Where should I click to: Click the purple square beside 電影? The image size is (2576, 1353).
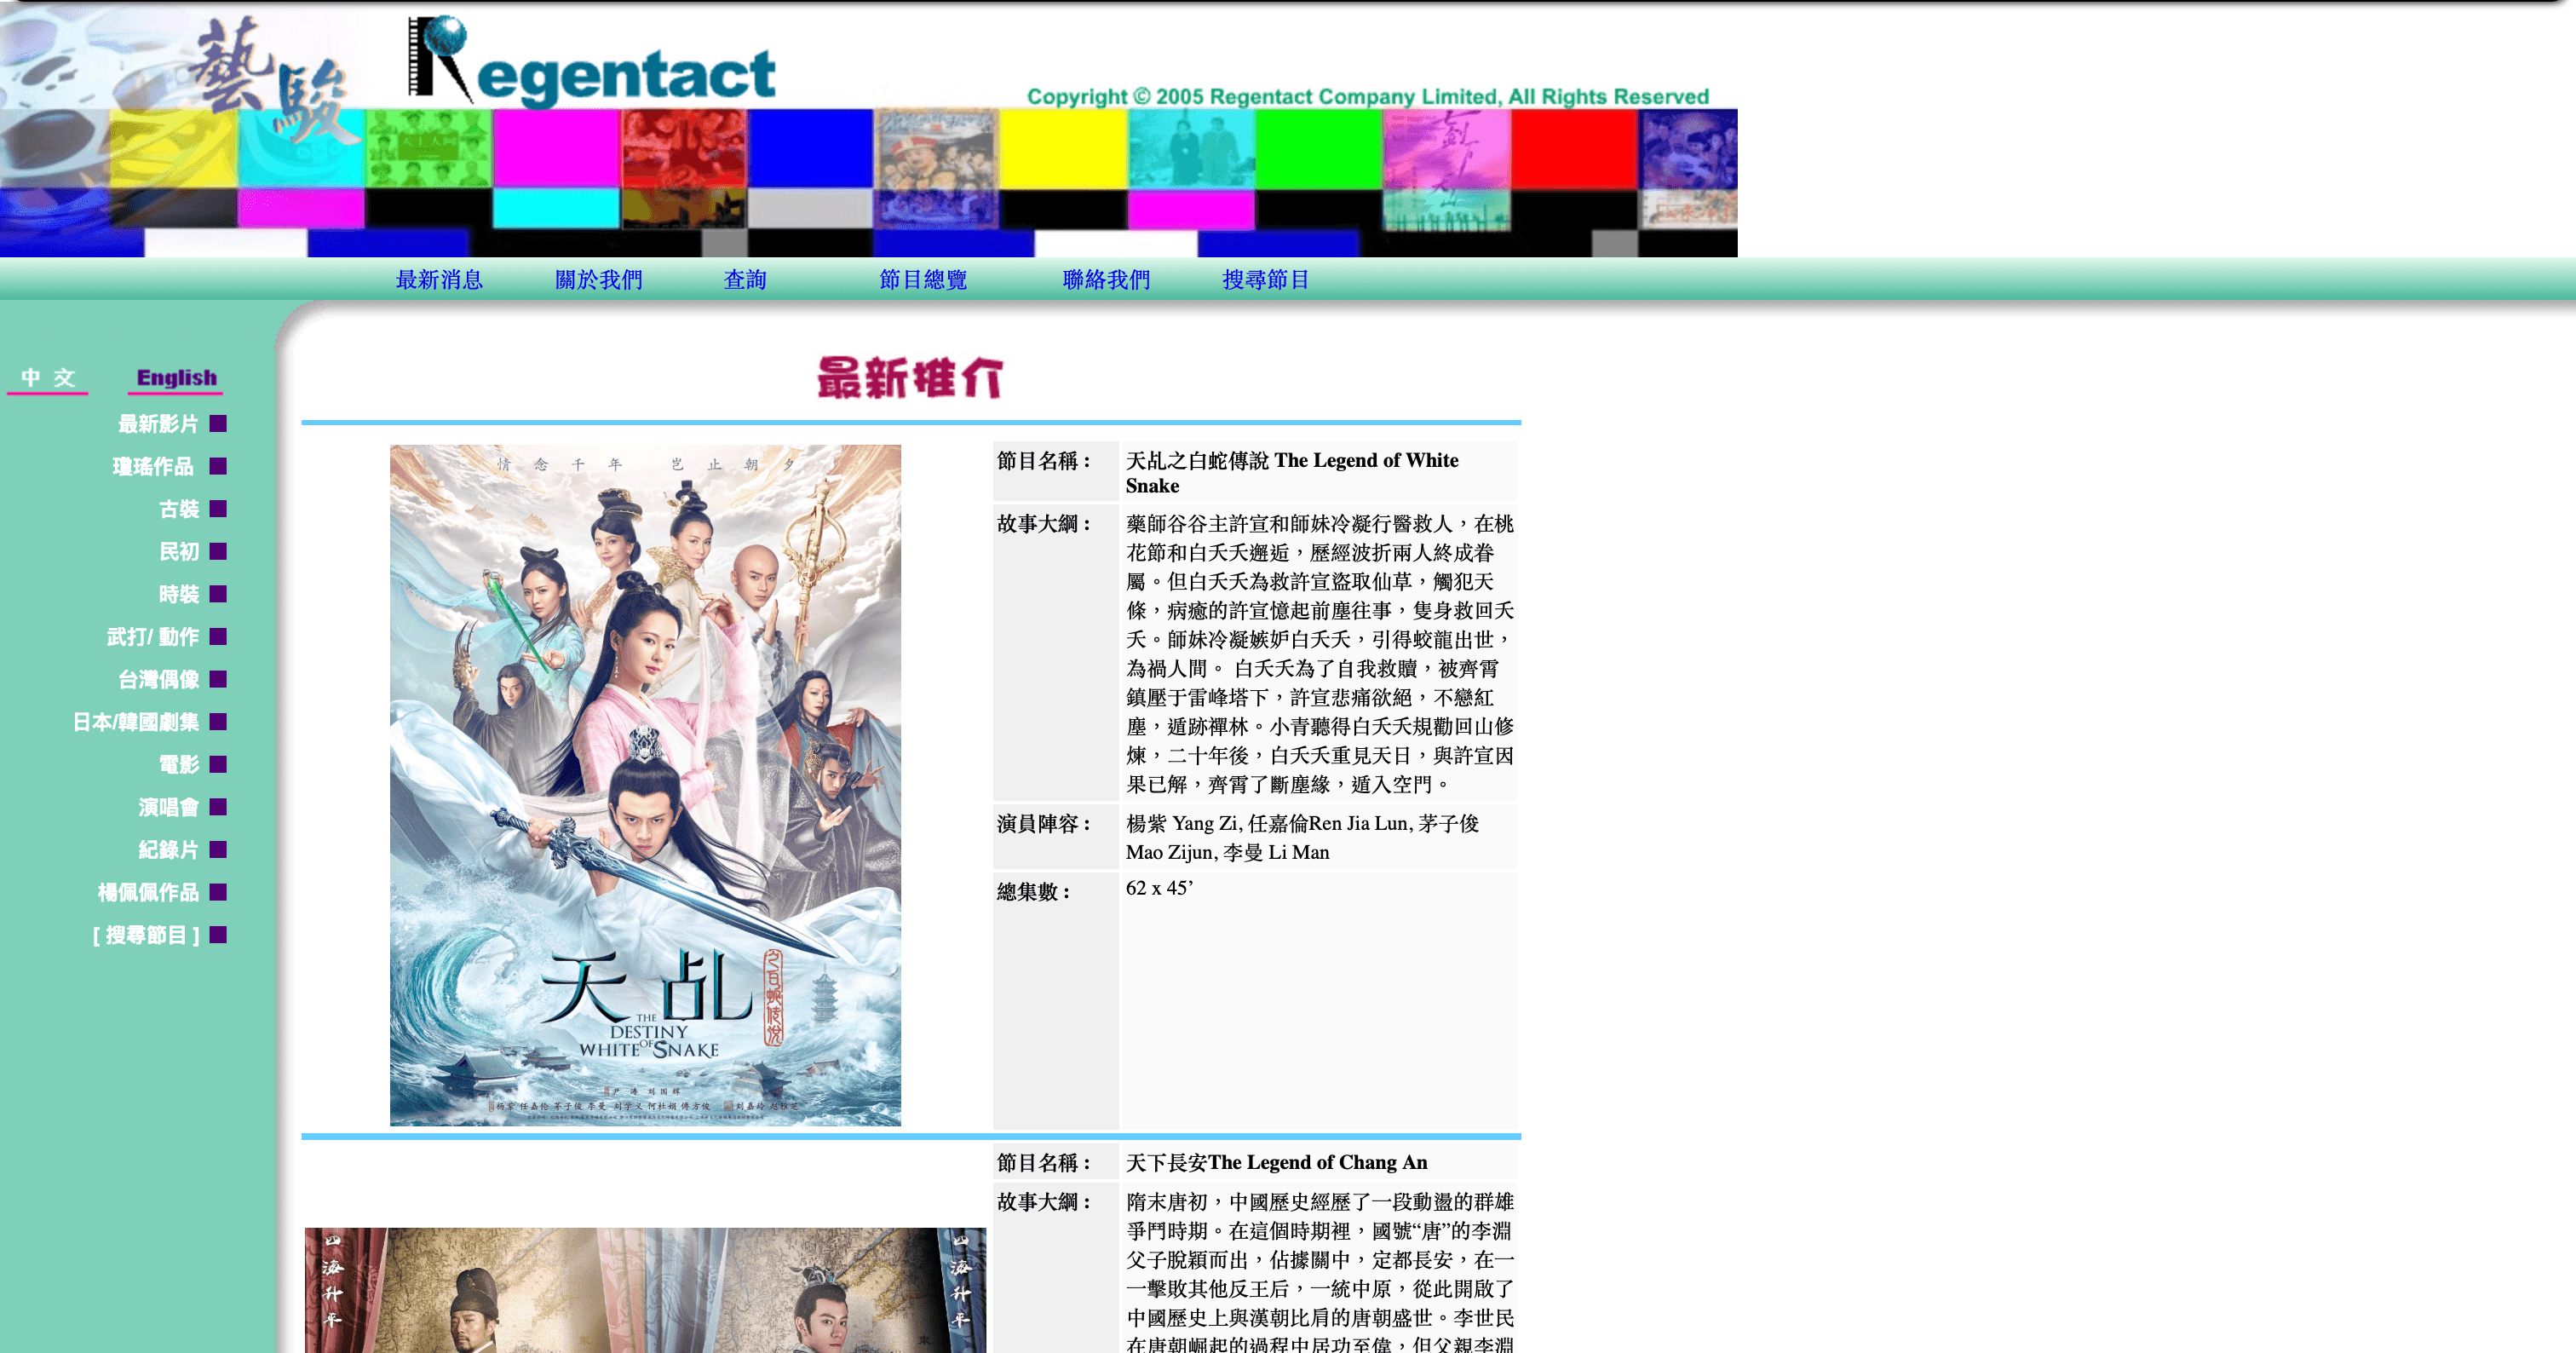219,764
